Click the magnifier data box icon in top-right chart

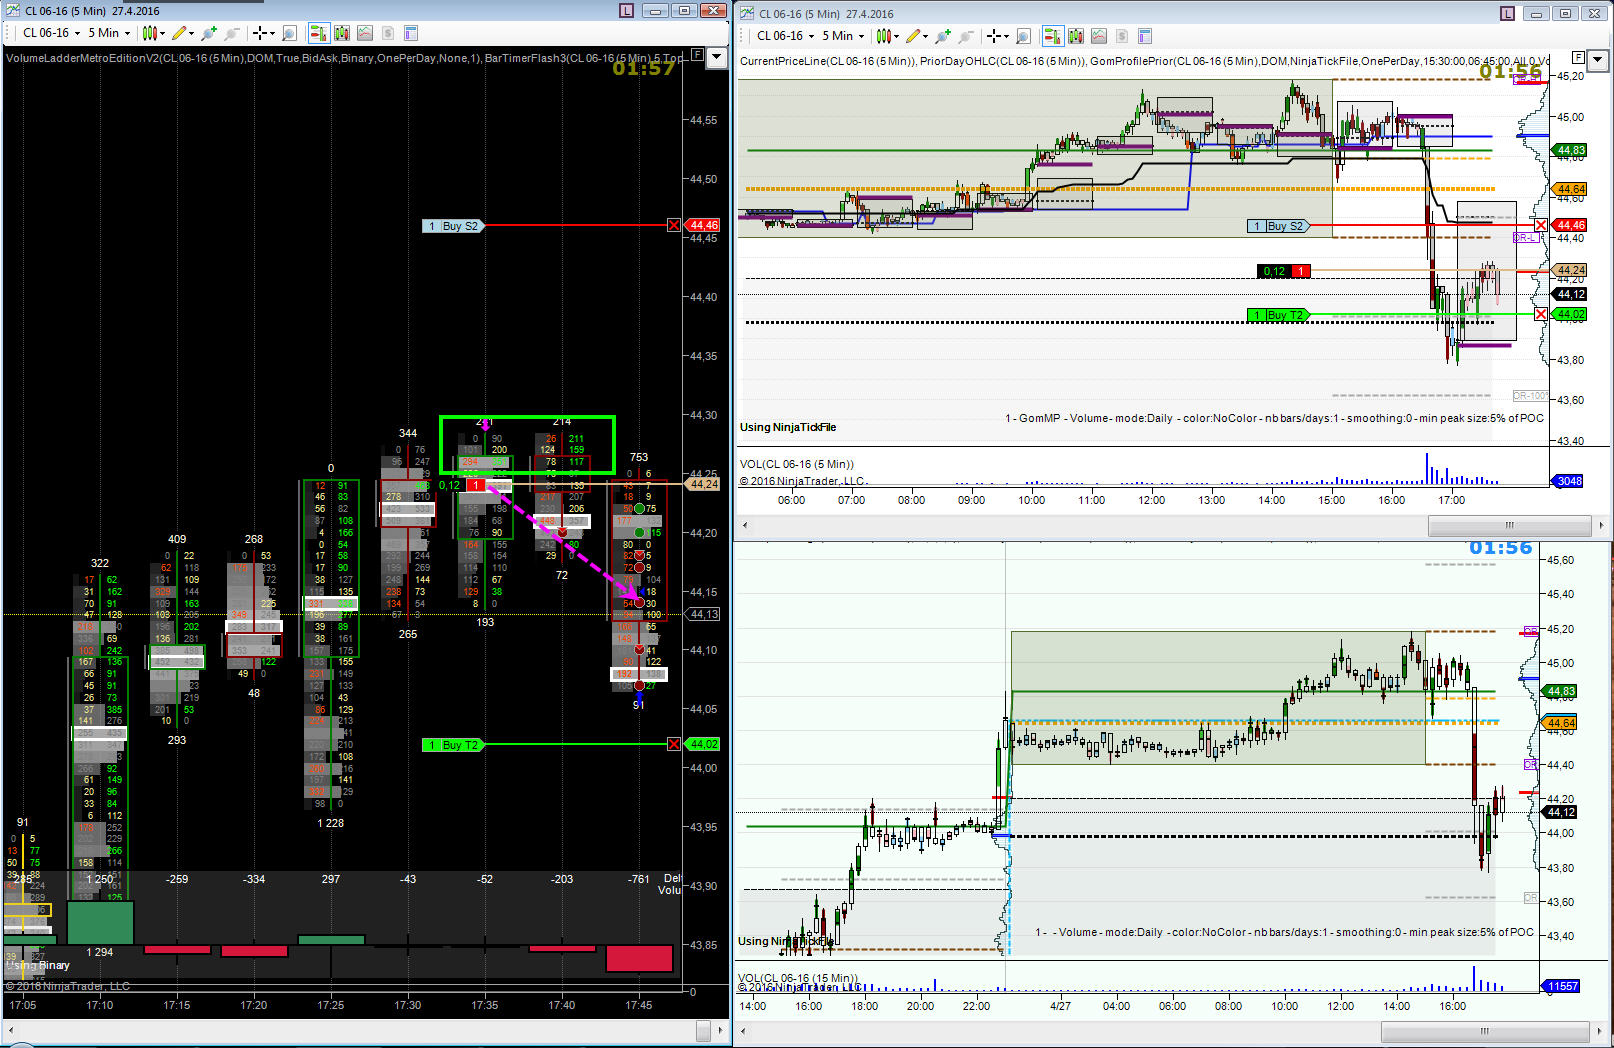tap(1023, 36)
